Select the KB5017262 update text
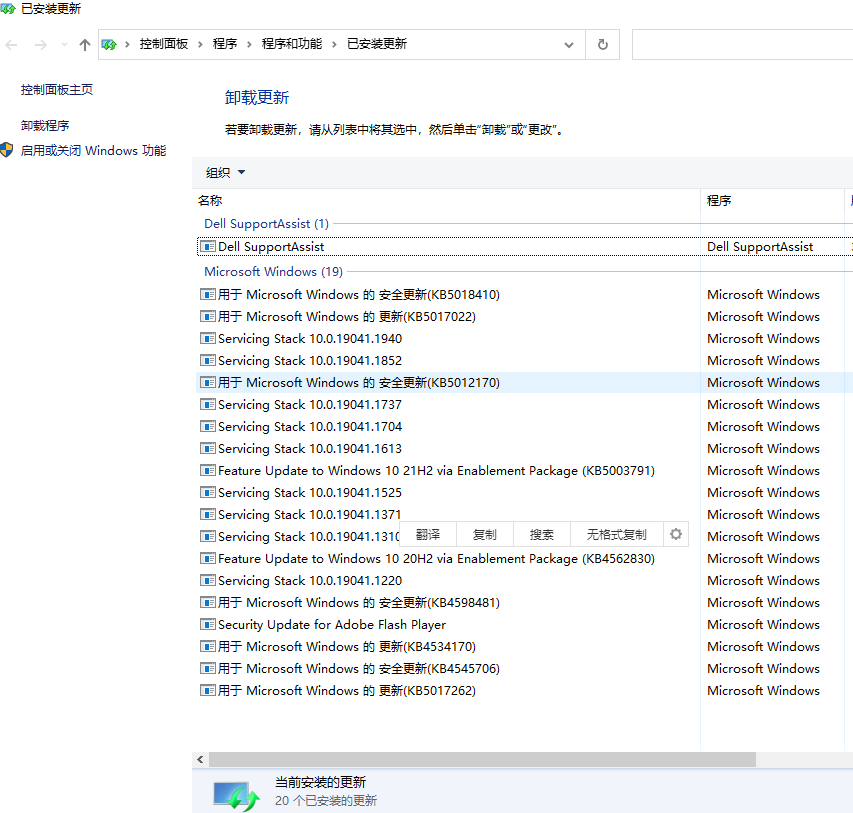The height and width of the screenshot is (813, 853). [x=347, y=691]
